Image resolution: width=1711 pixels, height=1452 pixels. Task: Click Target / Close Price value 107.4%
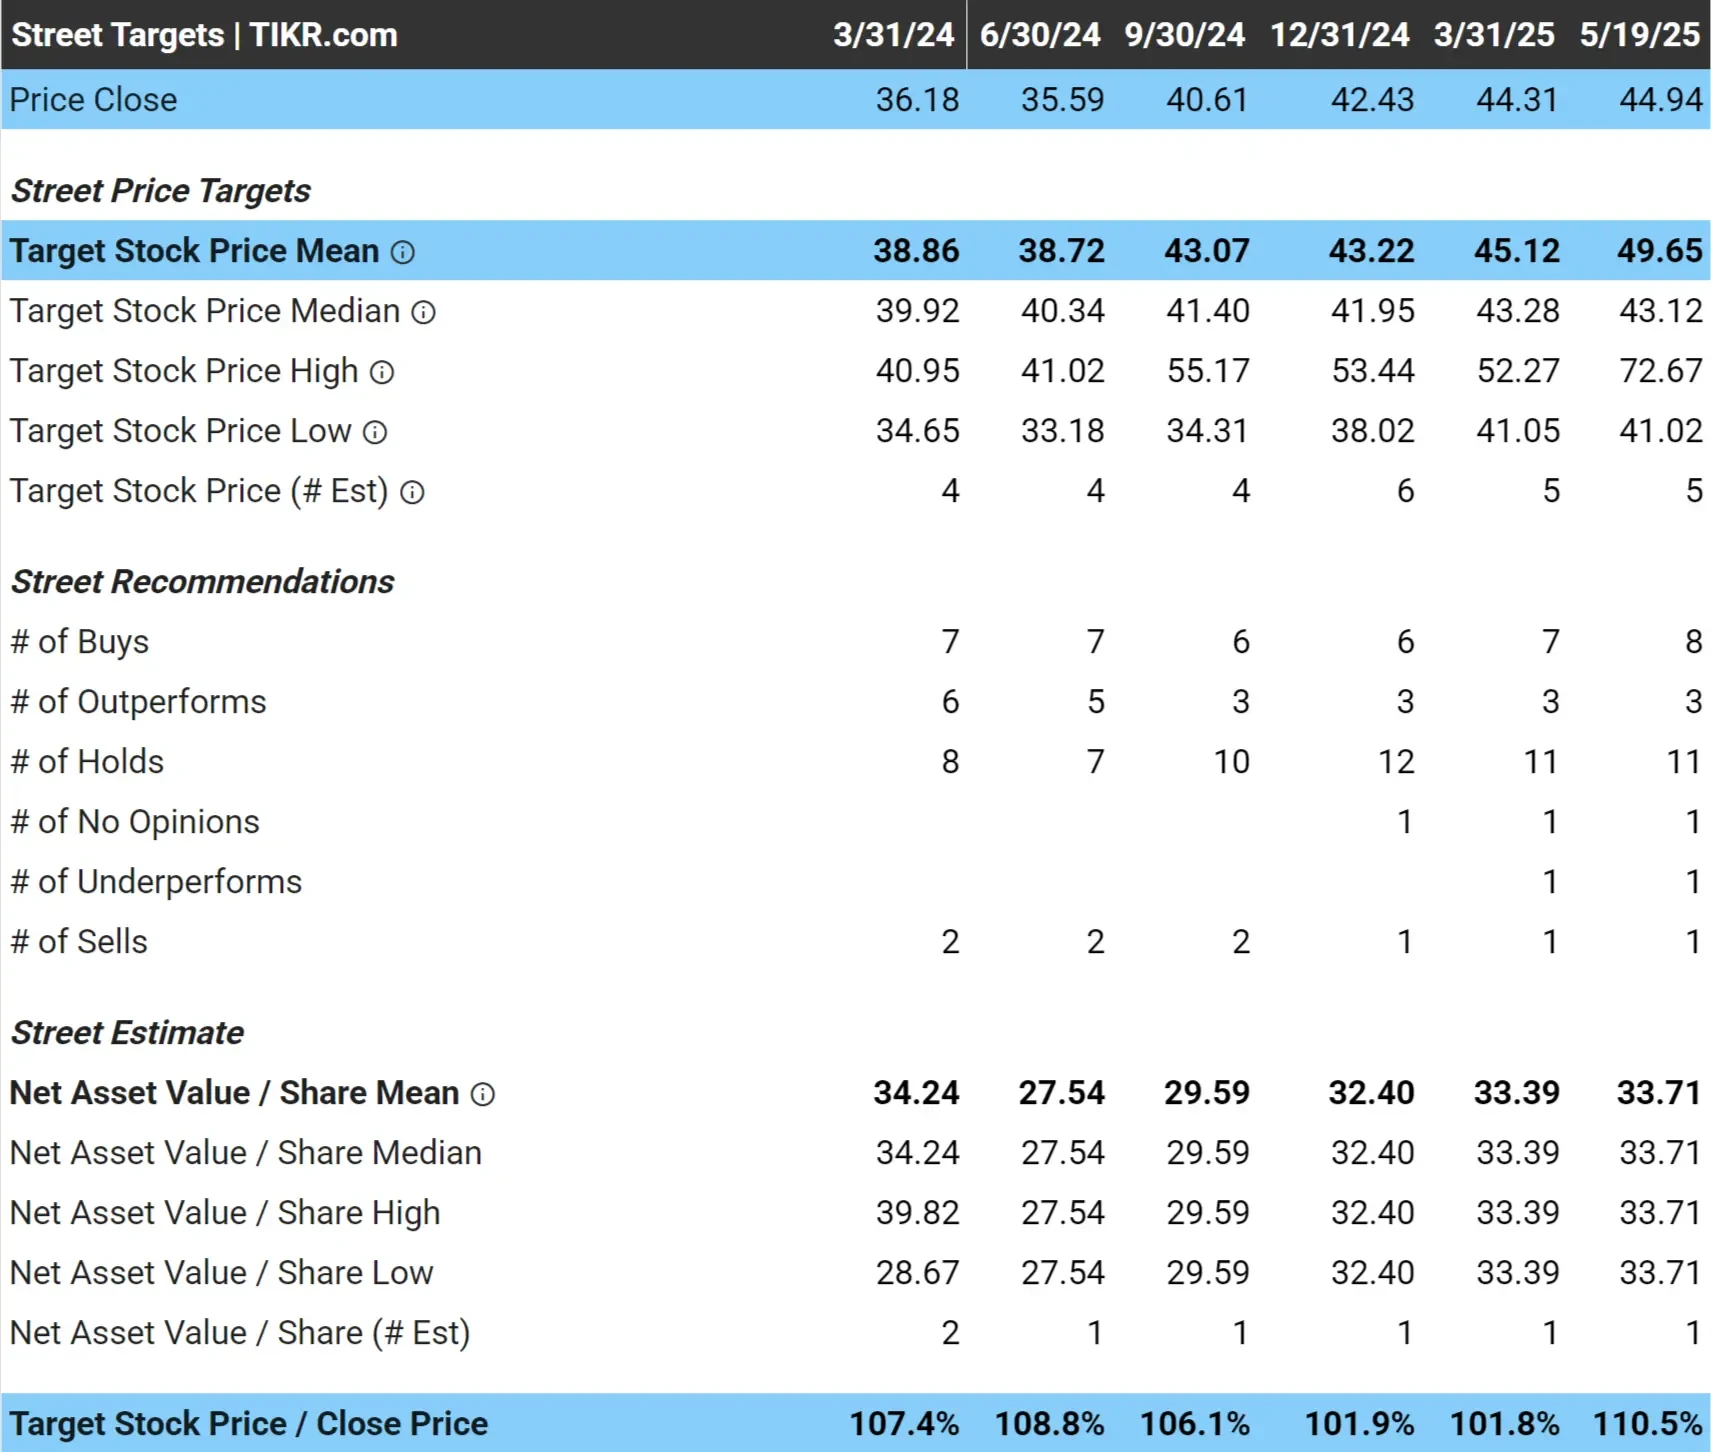904,1424
